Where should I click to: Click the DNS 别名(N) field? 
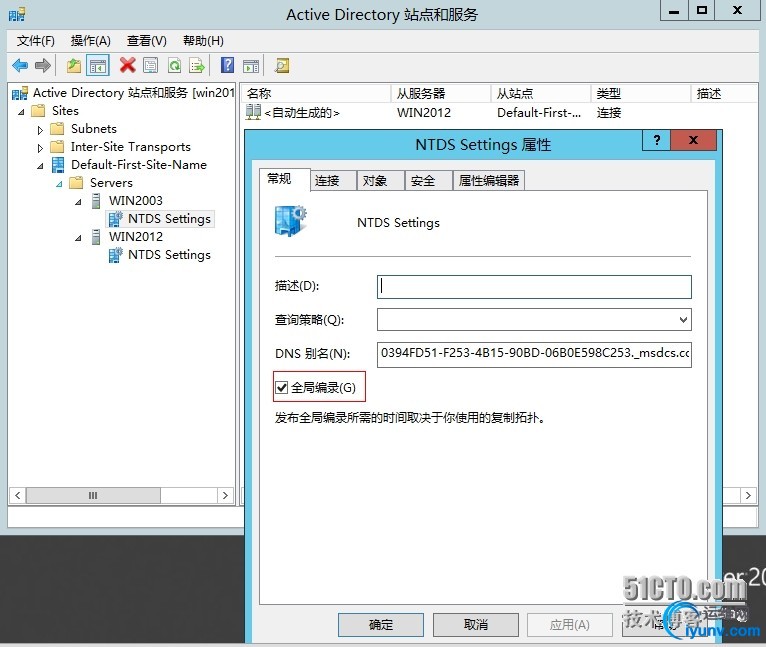click(534, 354)
